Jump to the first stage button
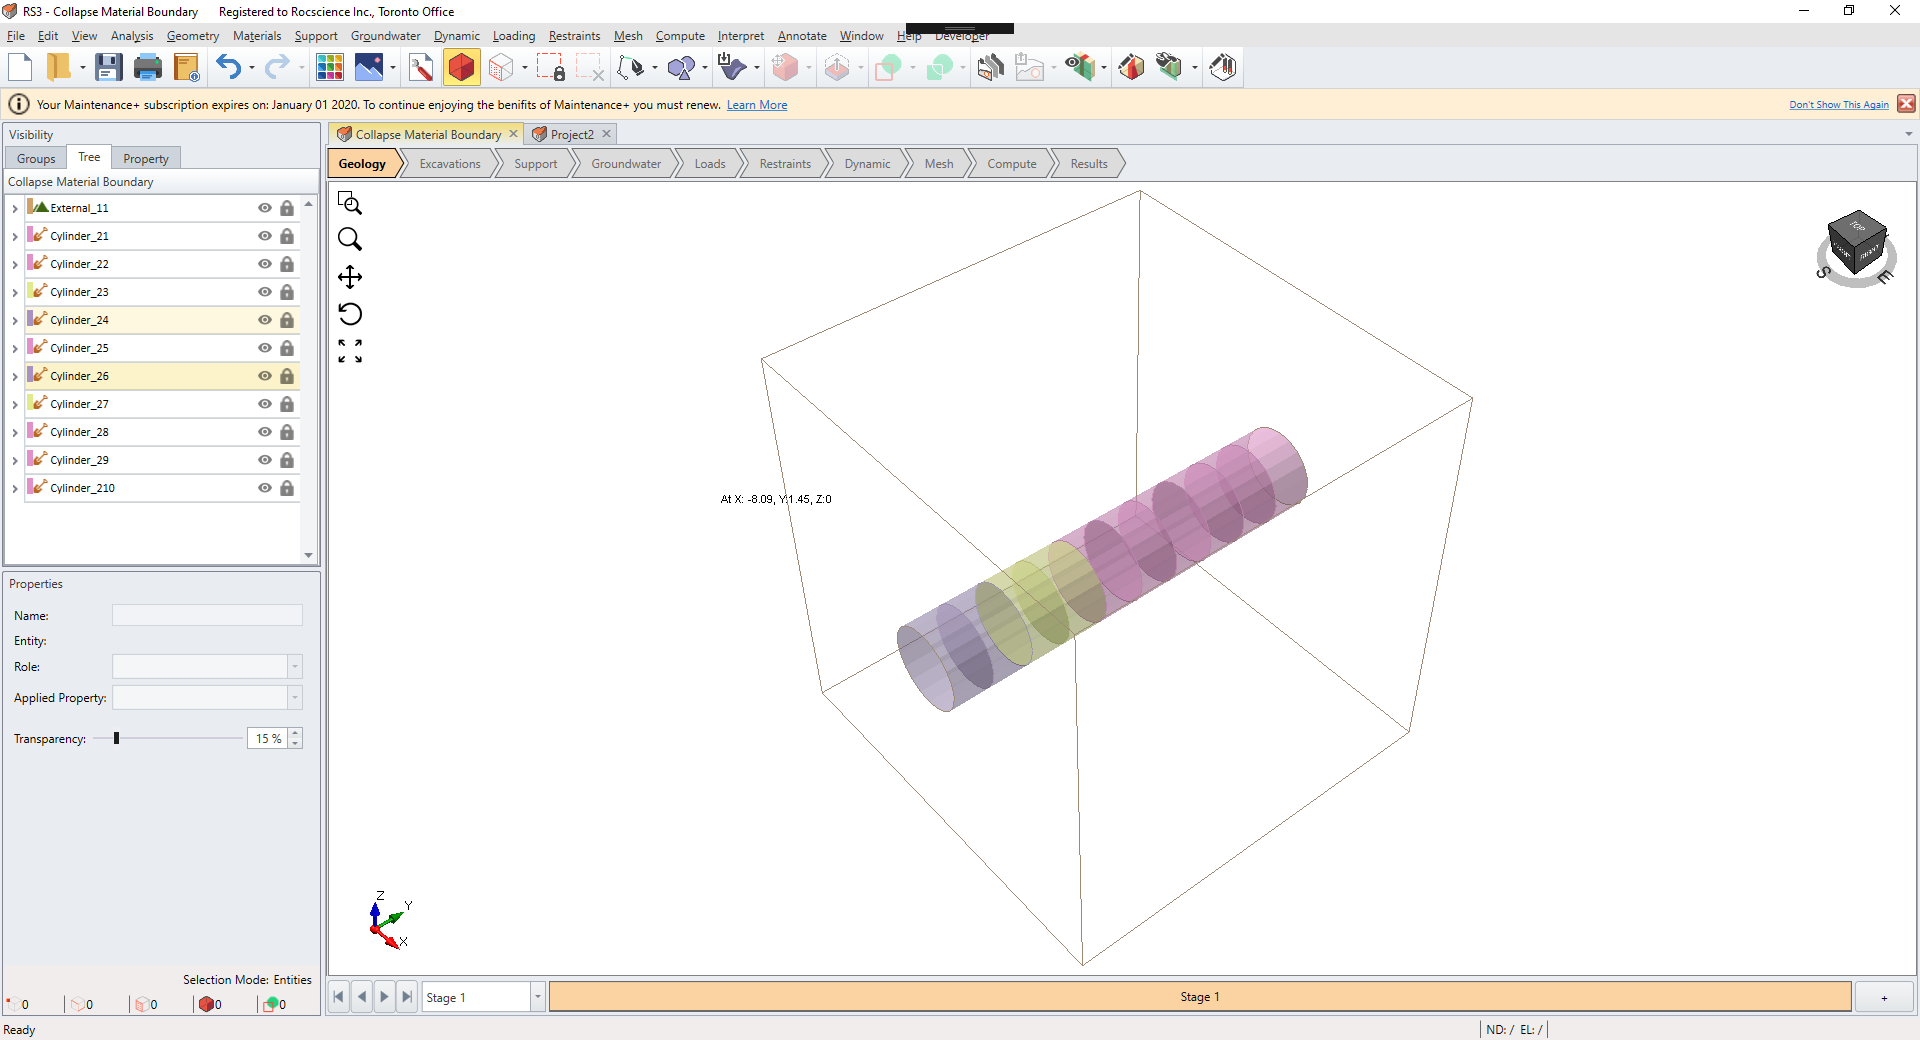Screen dimensions: 1920x1040 [x=339, y=997]
